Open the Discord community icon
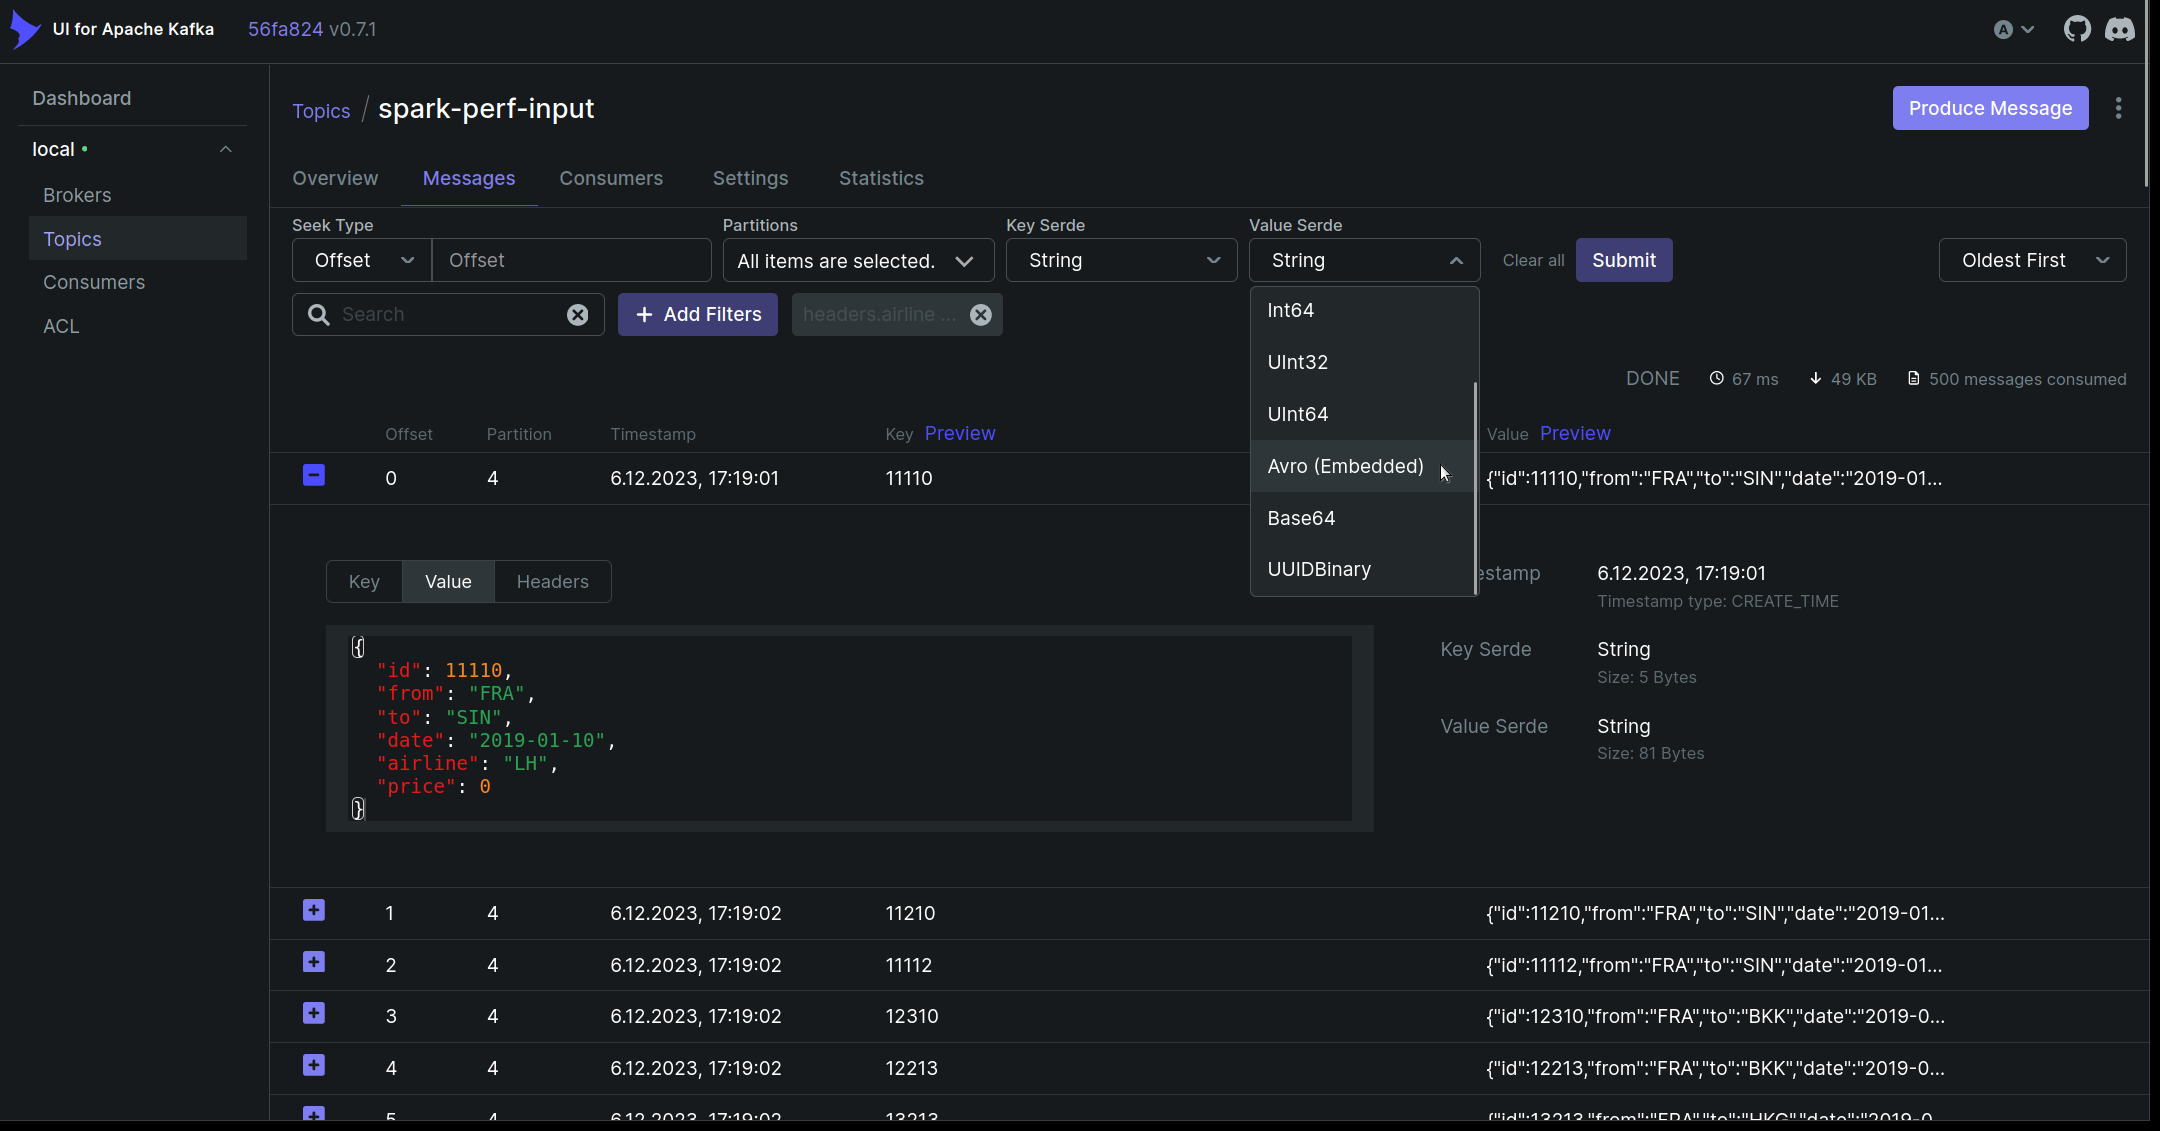 pyautogui.click(x=2121, y=29)
